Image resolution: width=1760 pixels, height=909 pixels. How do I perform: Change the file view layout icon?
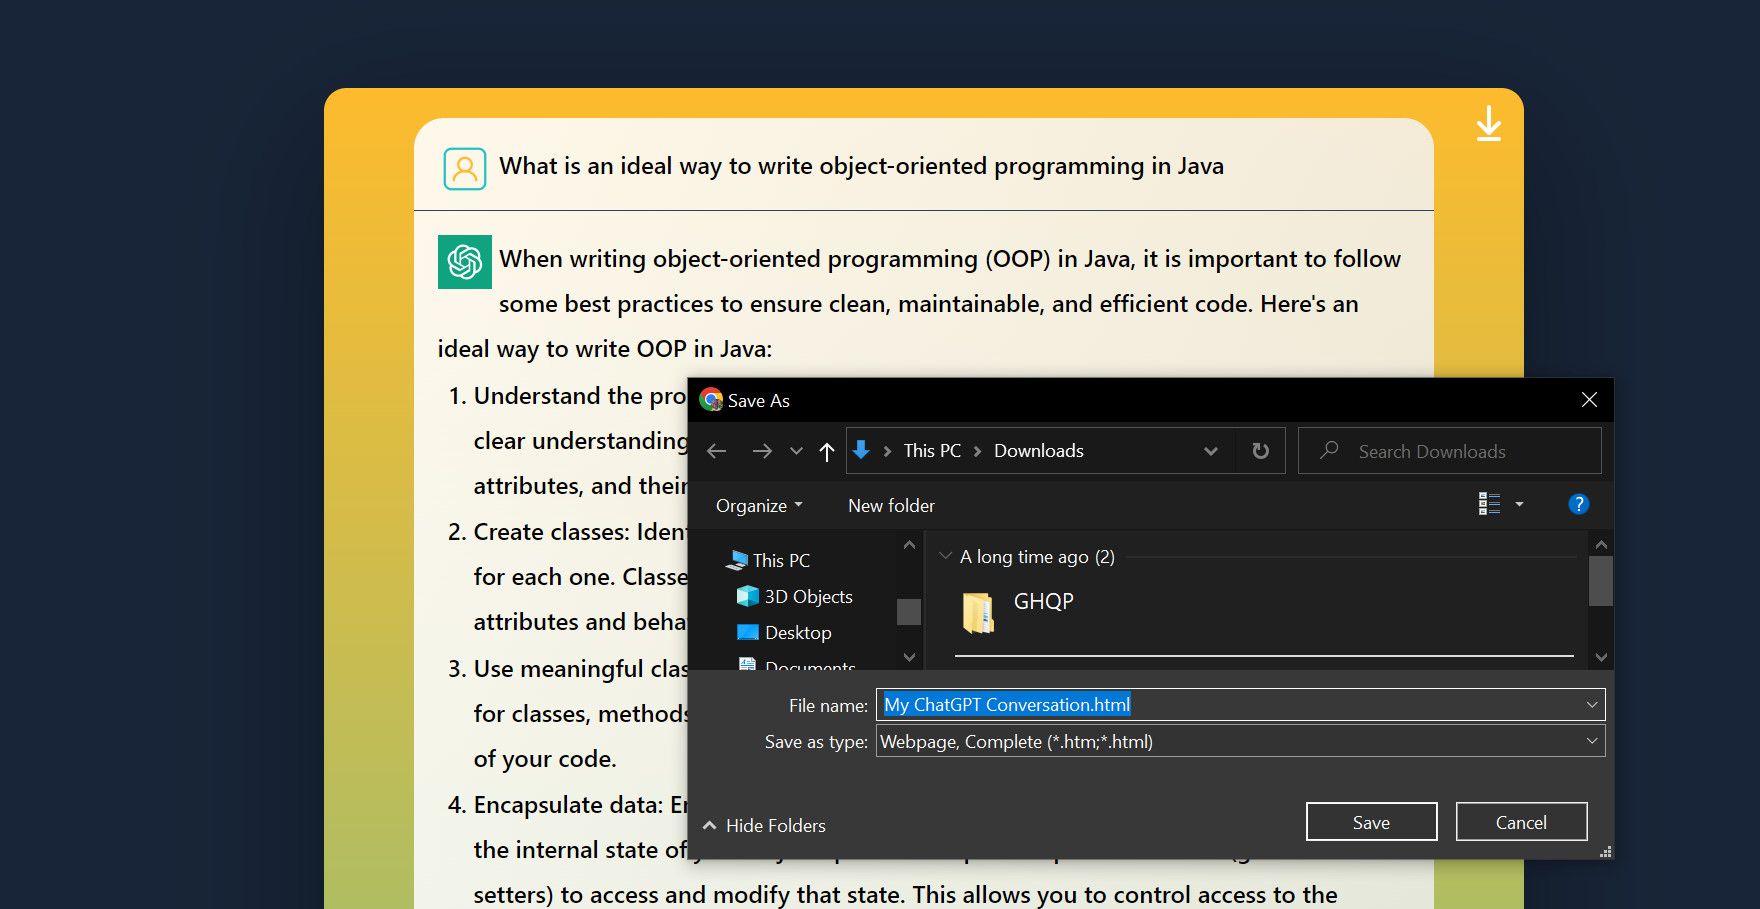pyautogui.click(x=1489, y=505)
